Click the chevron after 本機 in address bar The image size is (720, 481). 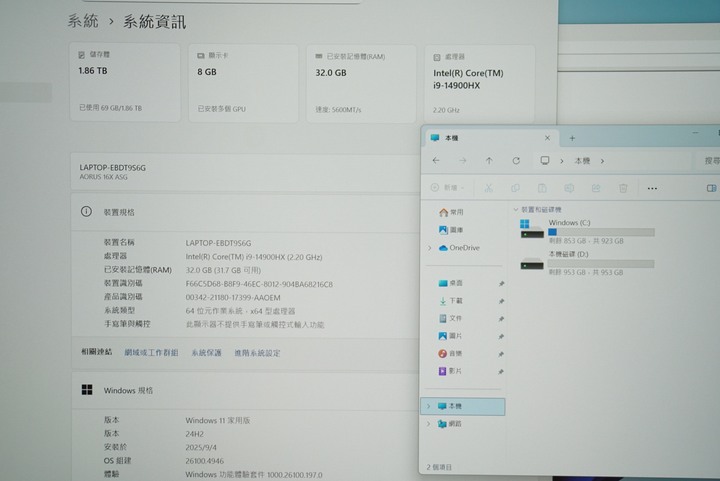[602, 161]
